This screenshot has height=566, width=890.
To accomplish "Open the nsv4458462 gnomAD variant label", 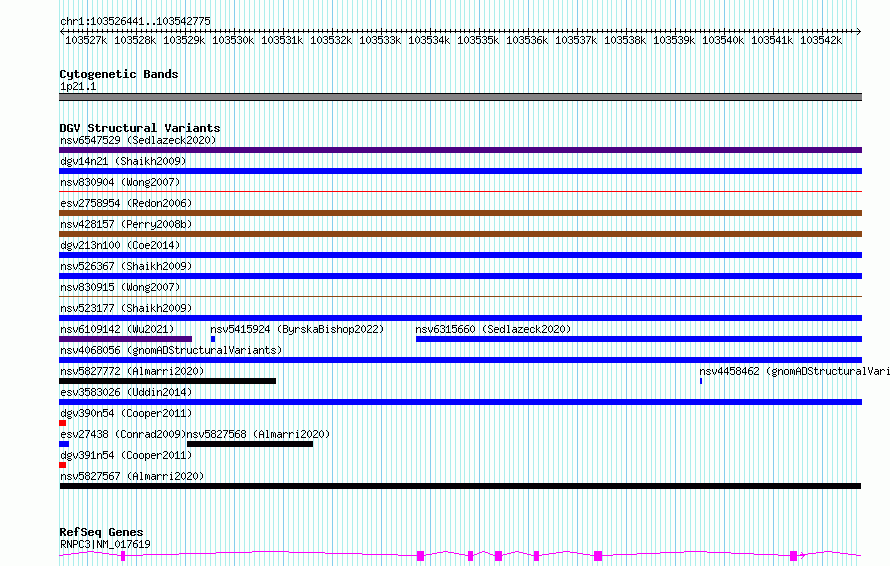I will [x=794, y=371].
